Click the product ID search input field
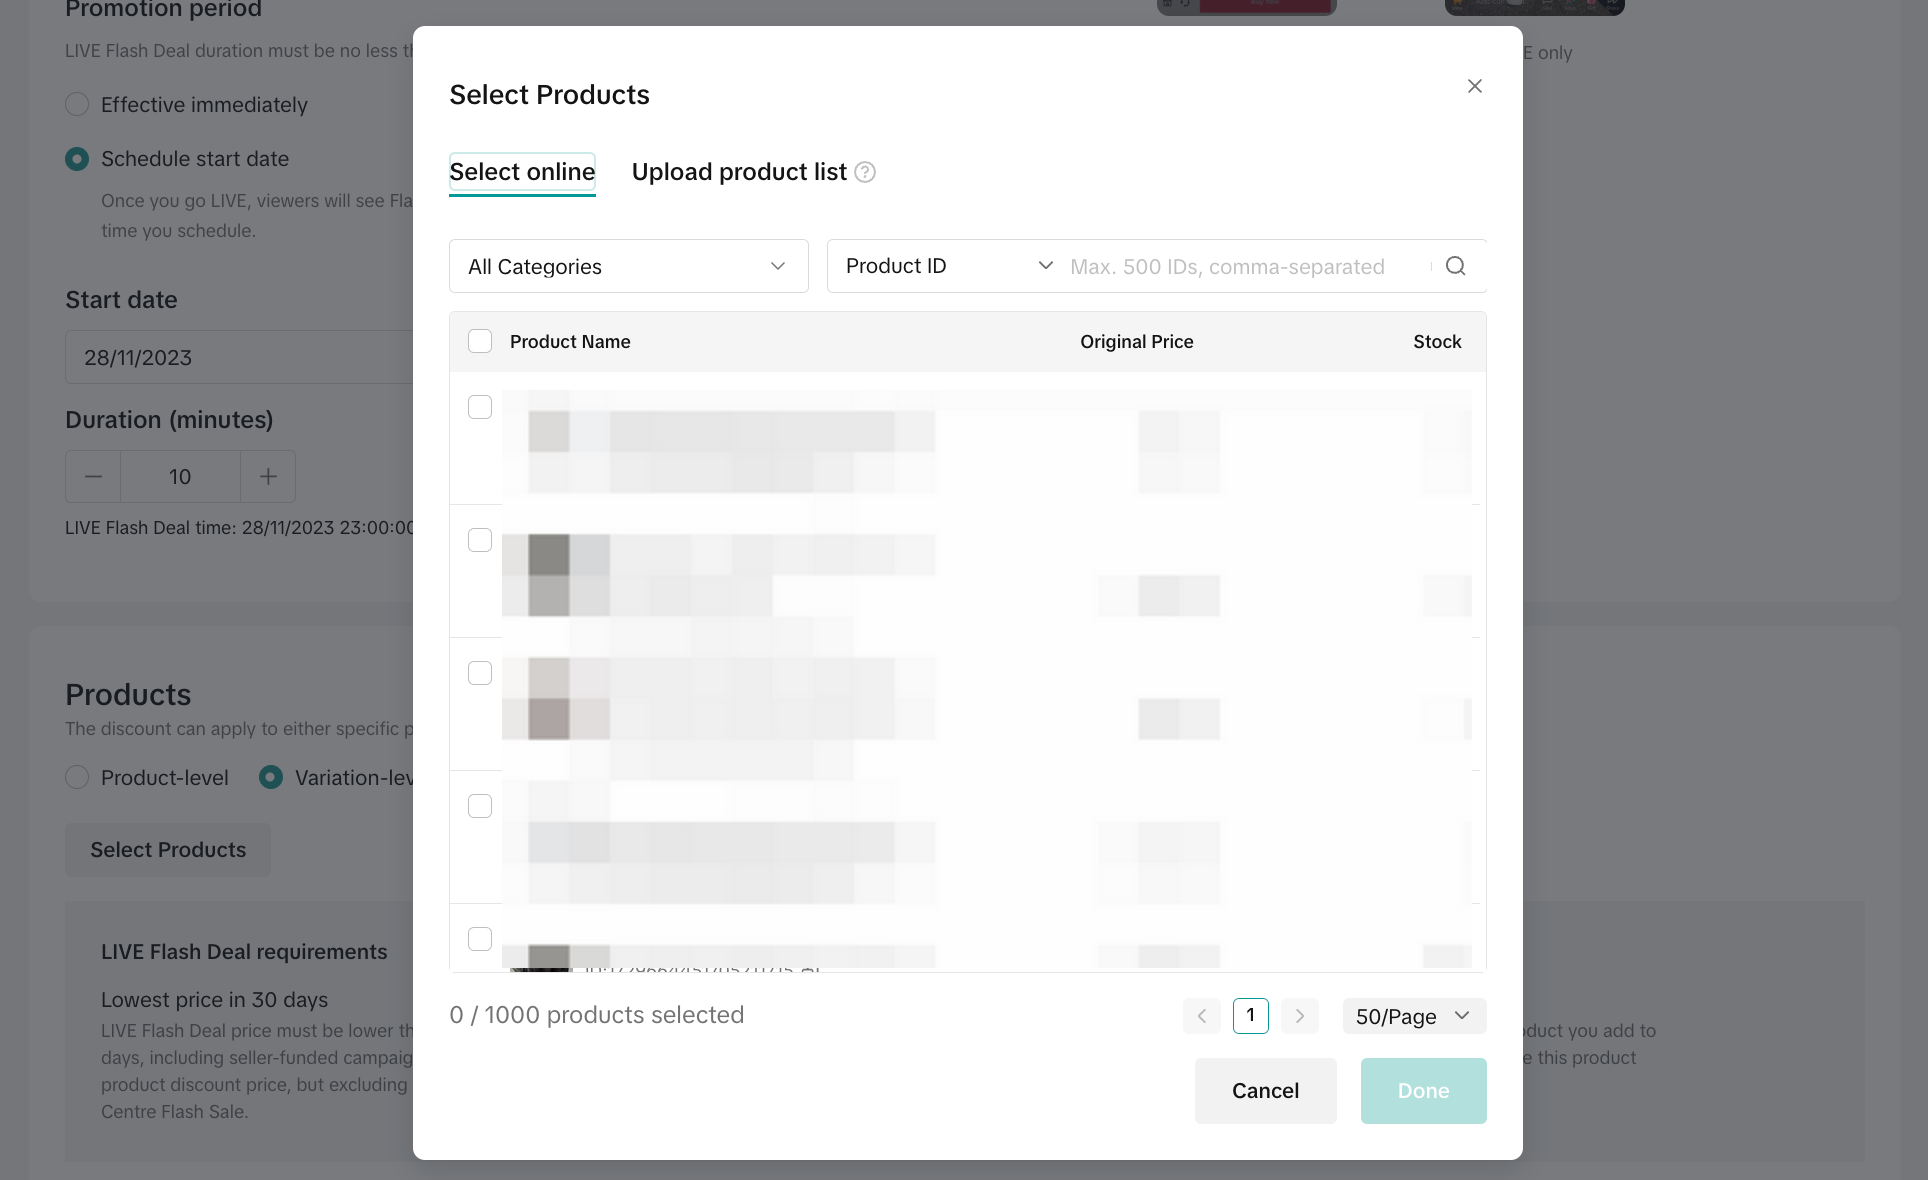1928x1180 pixels. (1245, 267)
